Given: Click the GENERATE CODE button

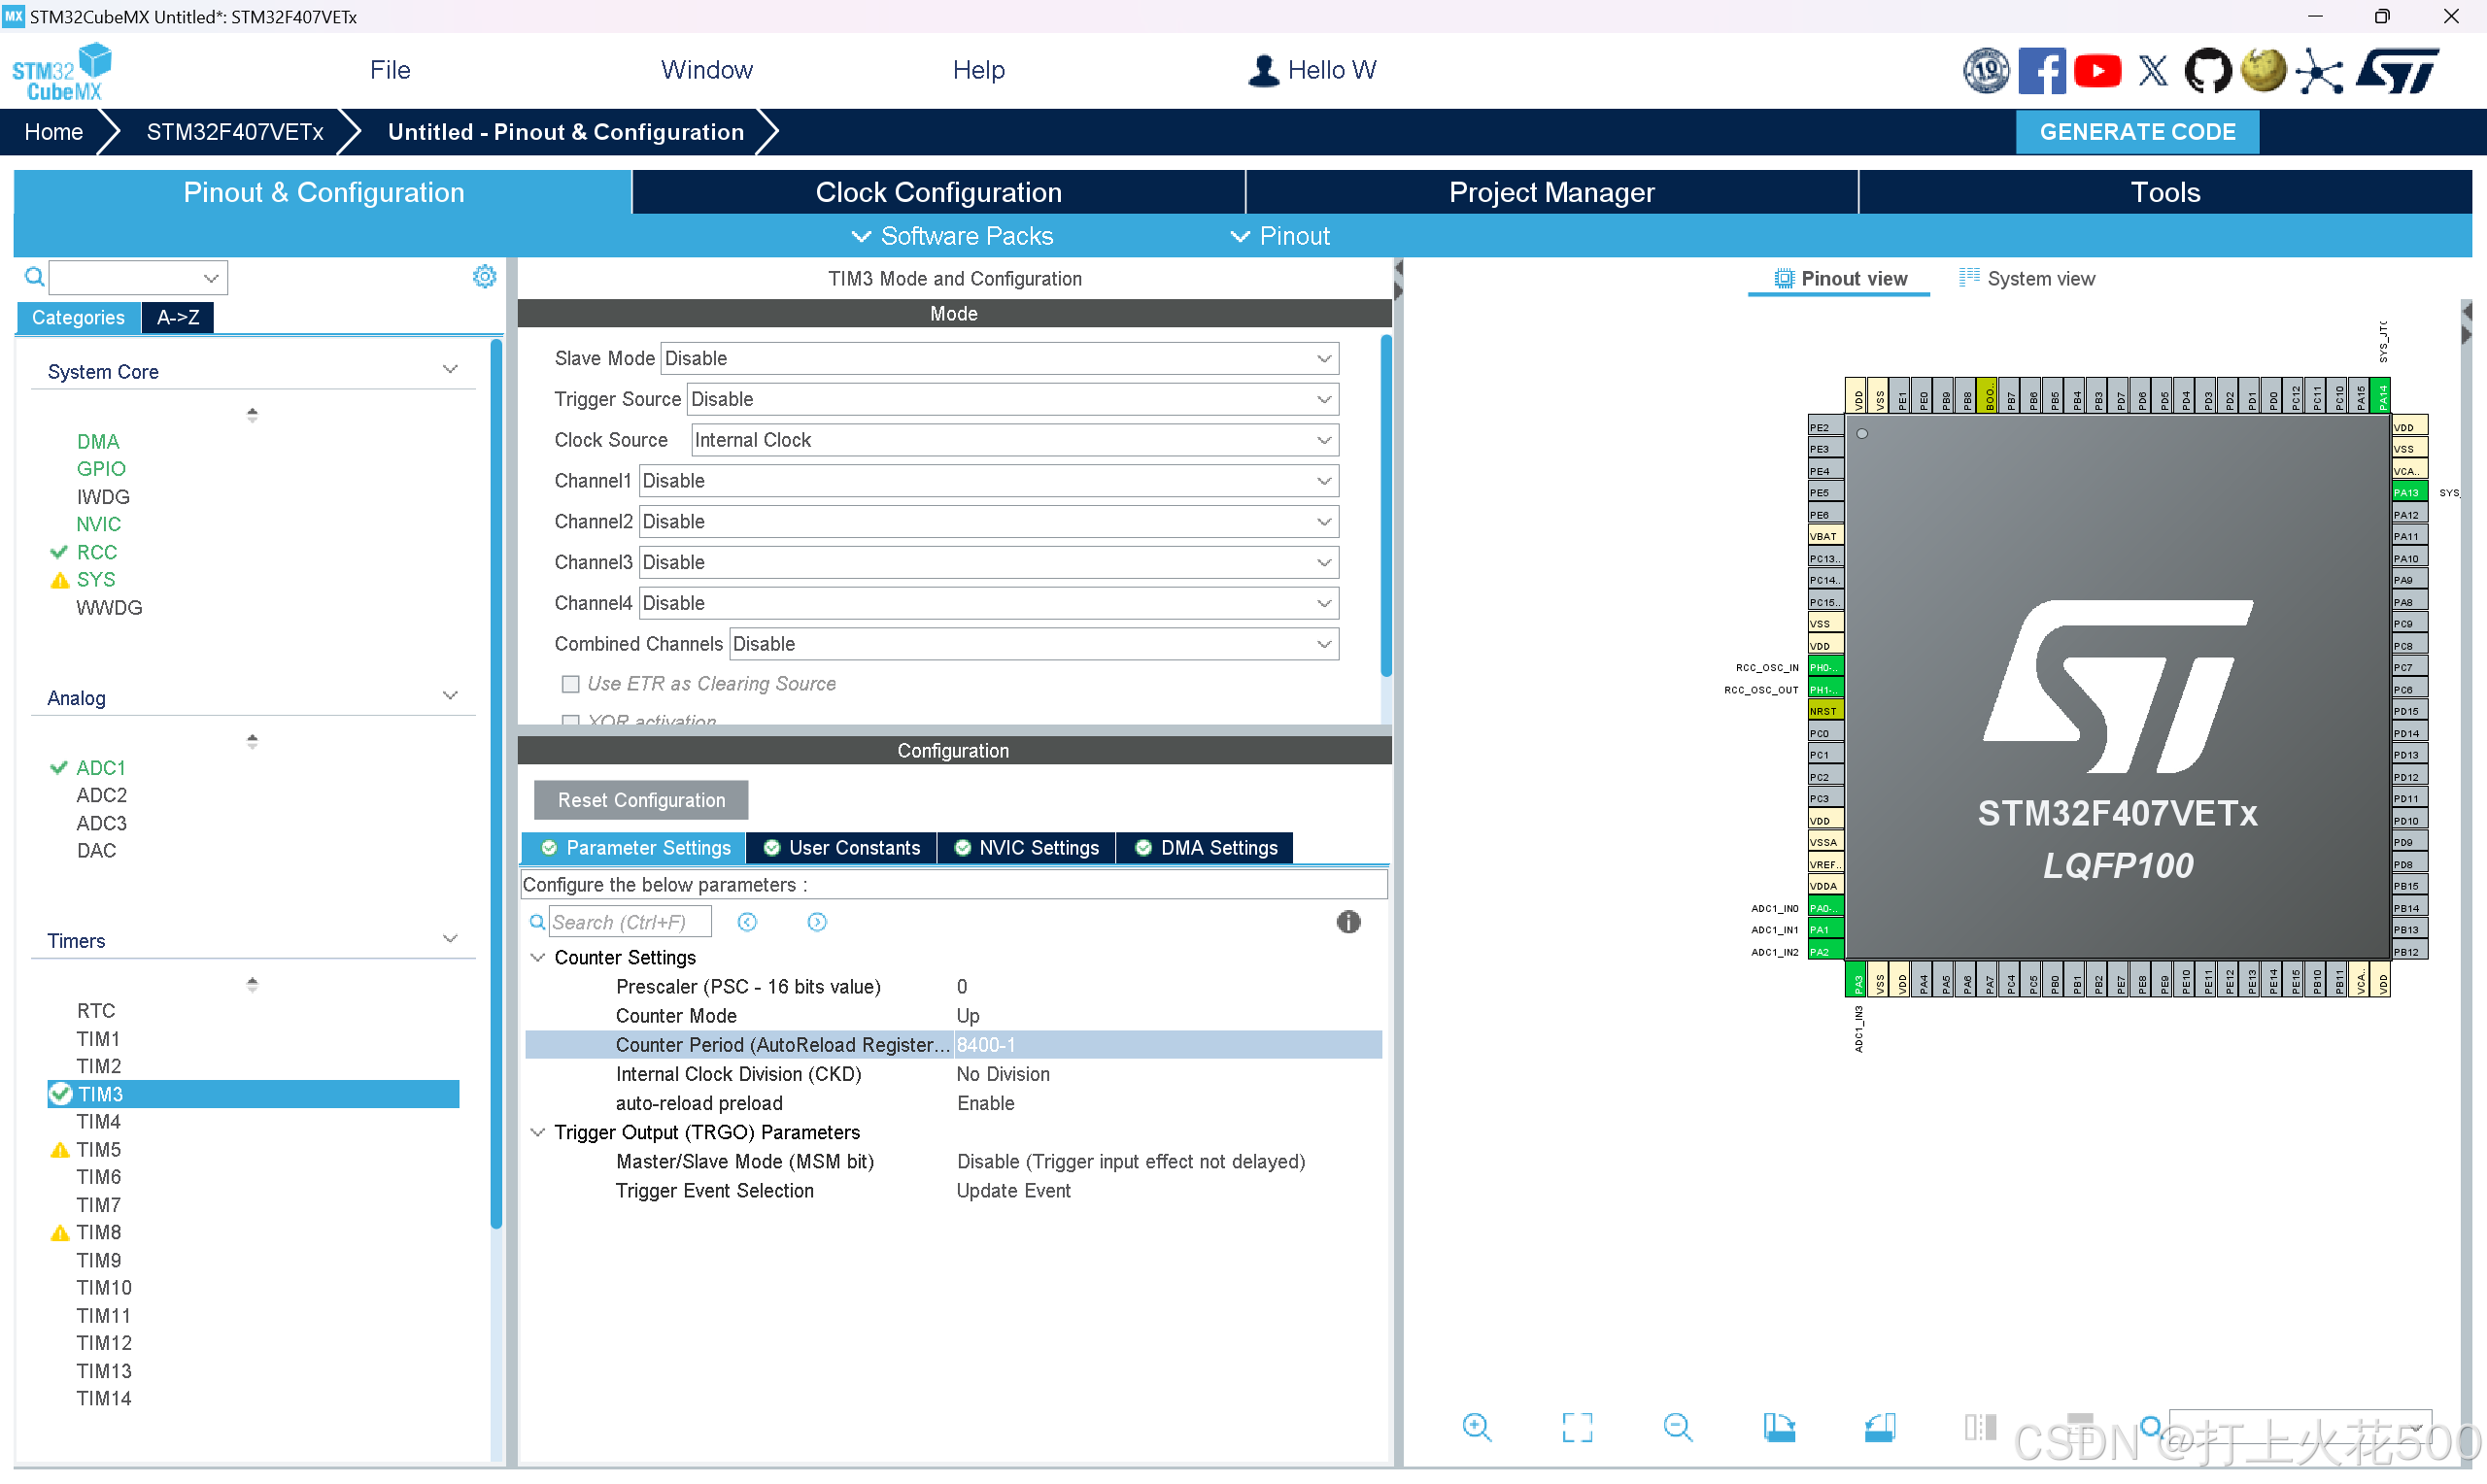Looking at the screenshot, I should click(2136, 132).
